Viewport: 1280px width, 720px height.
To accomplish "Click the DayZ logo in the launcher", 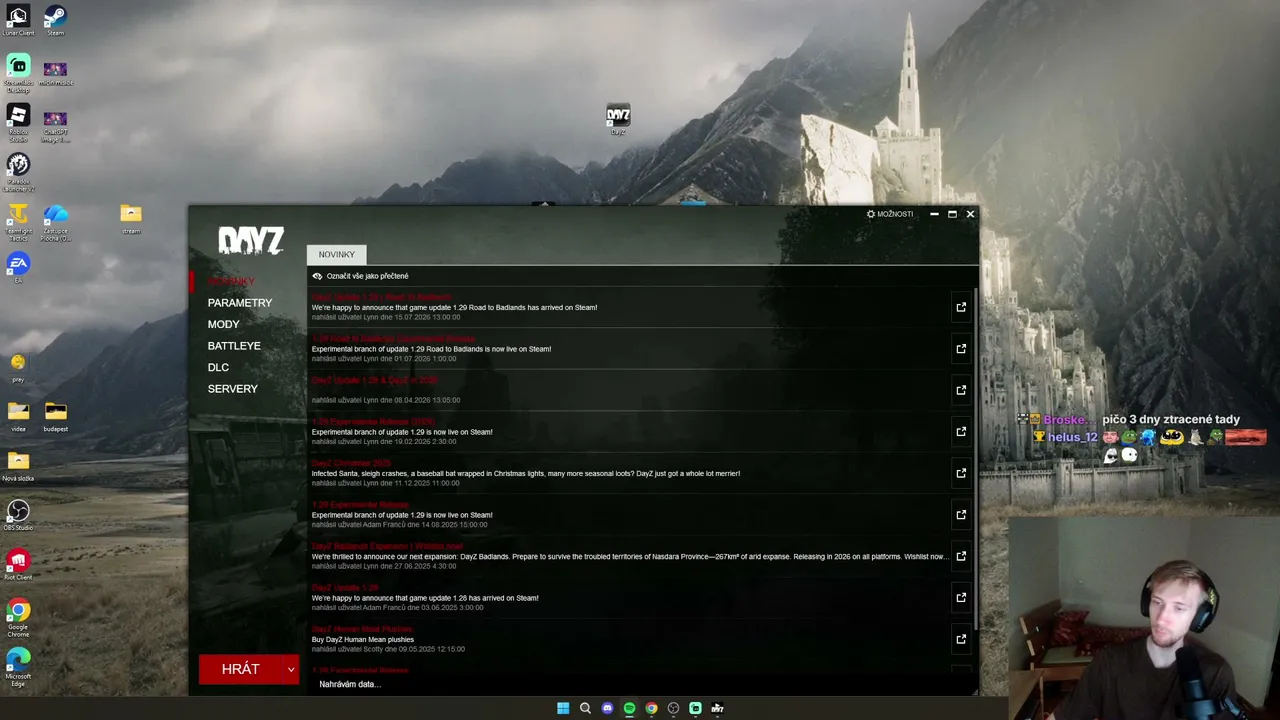I will click(x=251, y=240).
